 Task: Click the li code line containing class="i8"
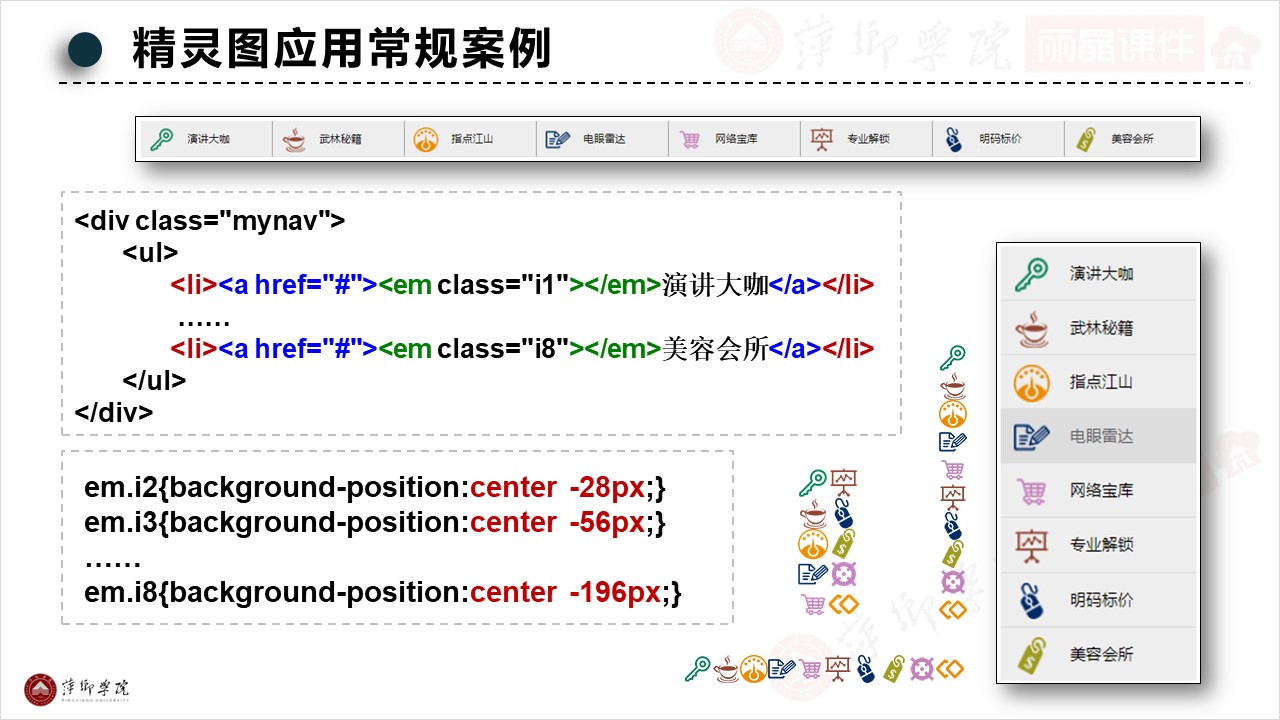(522, 349)
